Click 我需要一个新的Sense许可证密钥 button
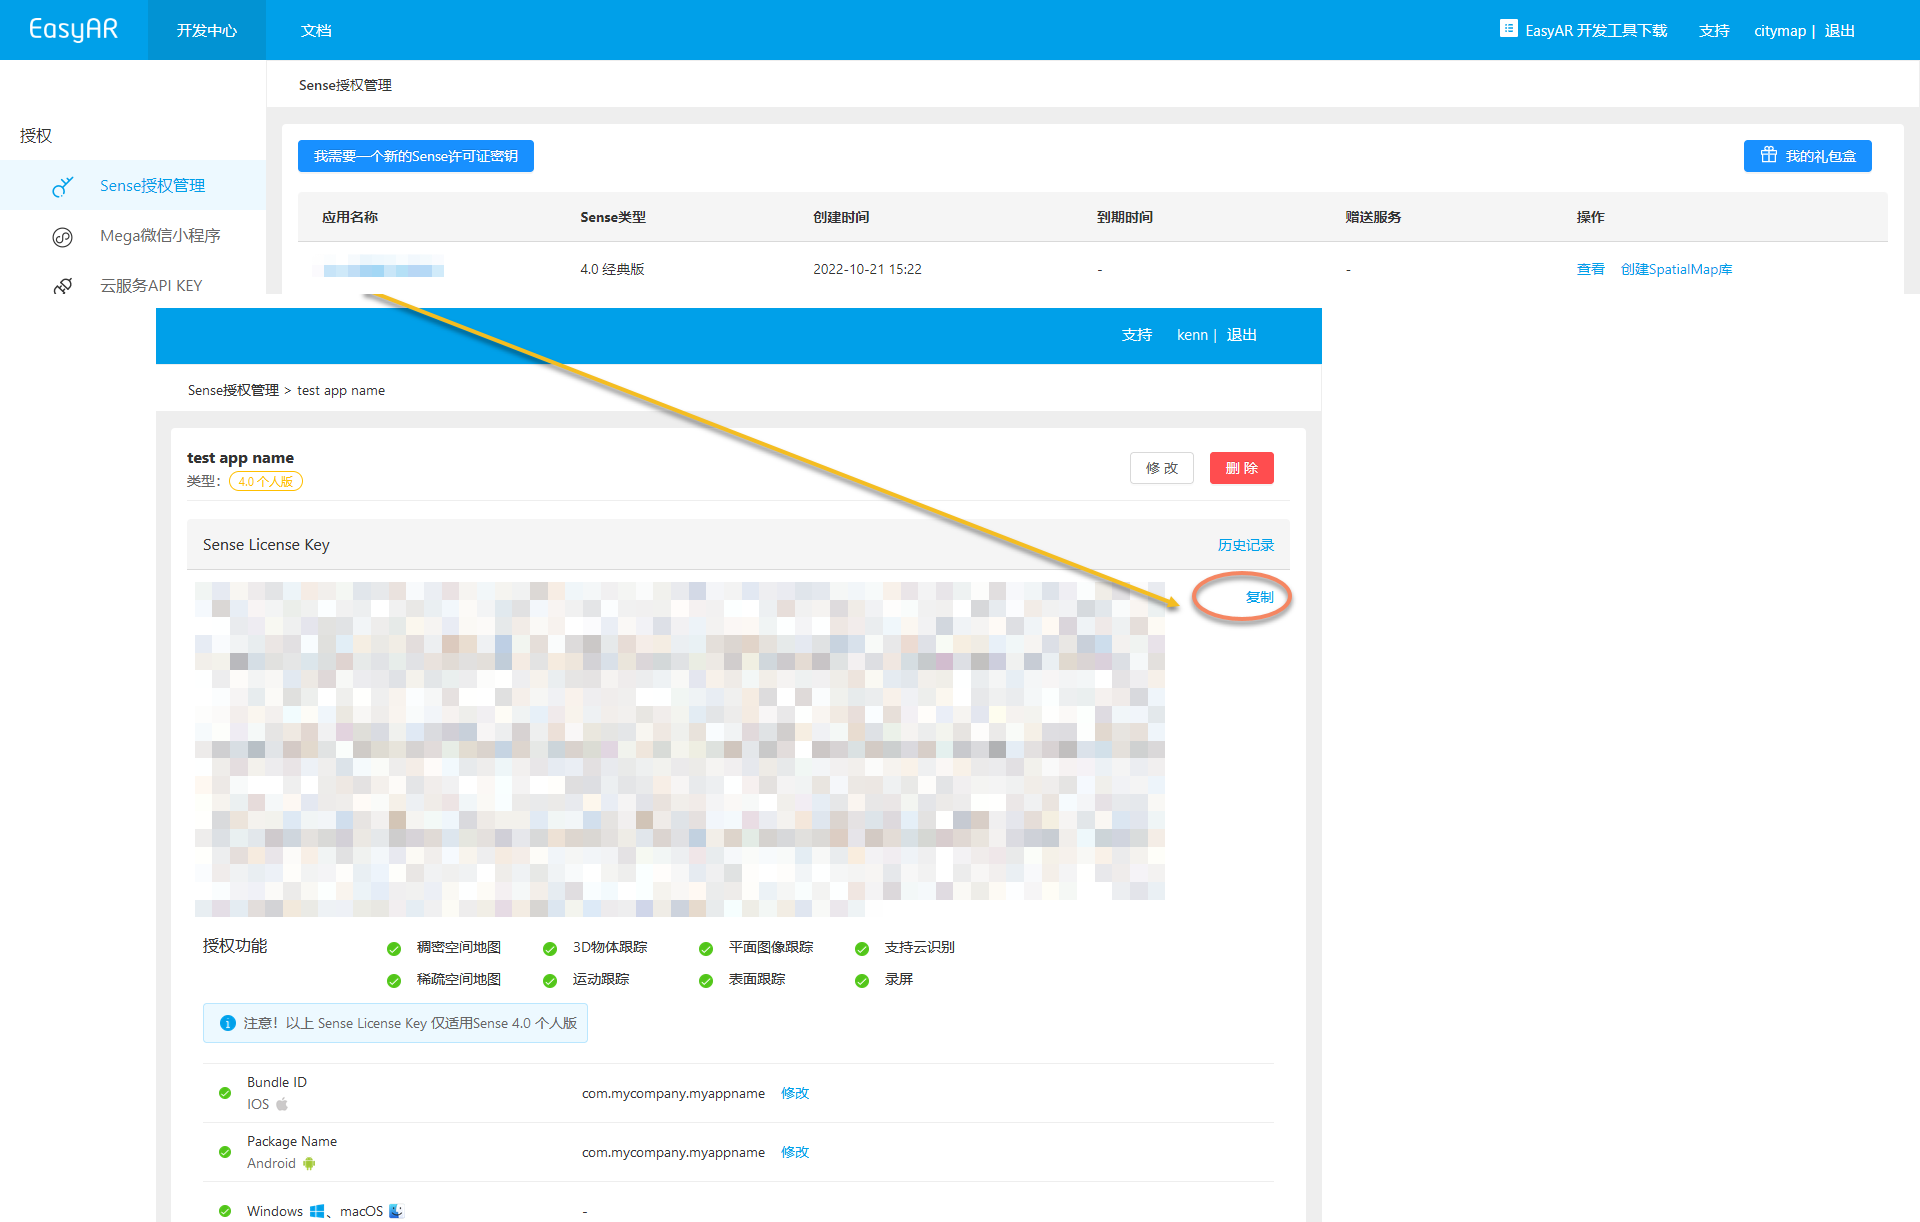Screen dimensions: 1920x1222 416,156
